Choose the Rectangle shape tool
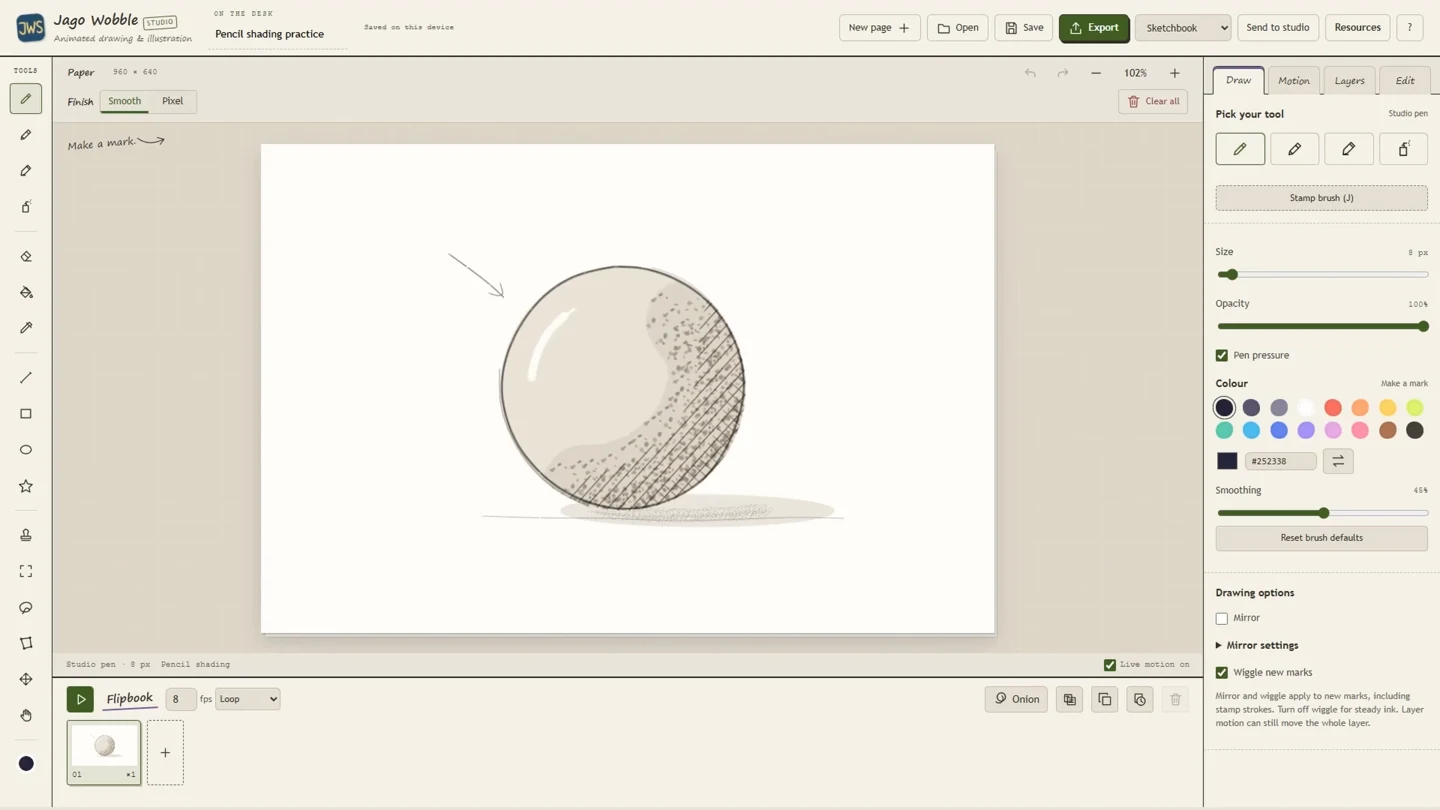 click(x=26, y=414)
